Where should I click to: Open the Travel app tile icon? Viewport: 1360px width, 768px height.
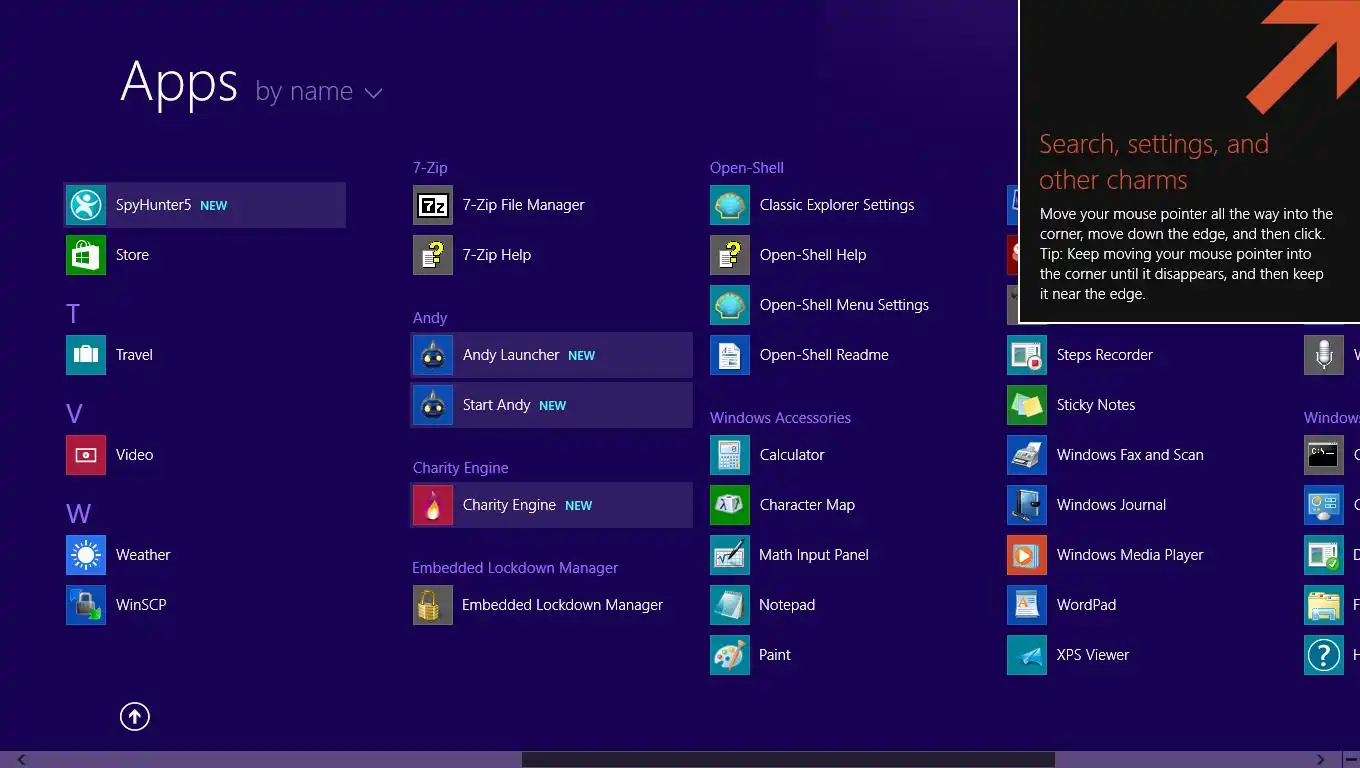(86, 355)
